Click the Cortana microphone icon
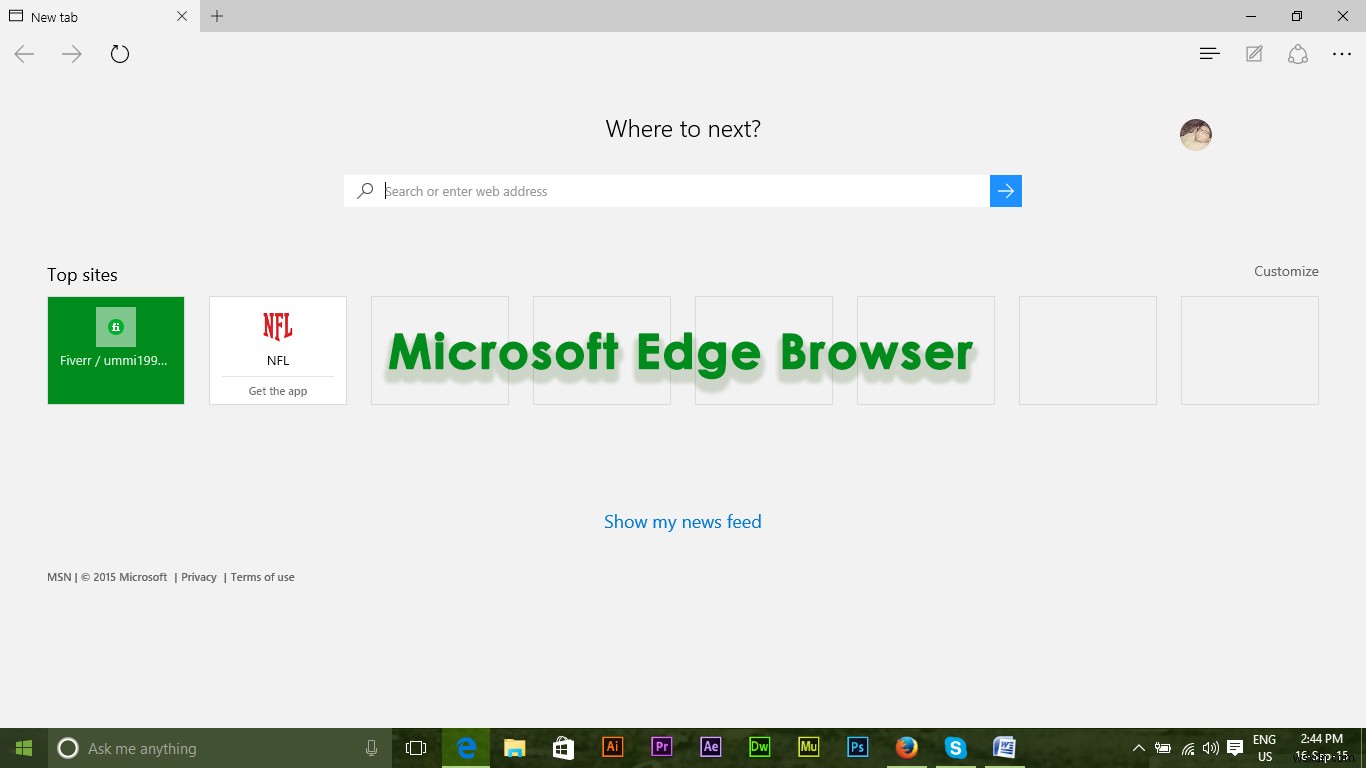 pyautogui.click(x=371, y=747)
